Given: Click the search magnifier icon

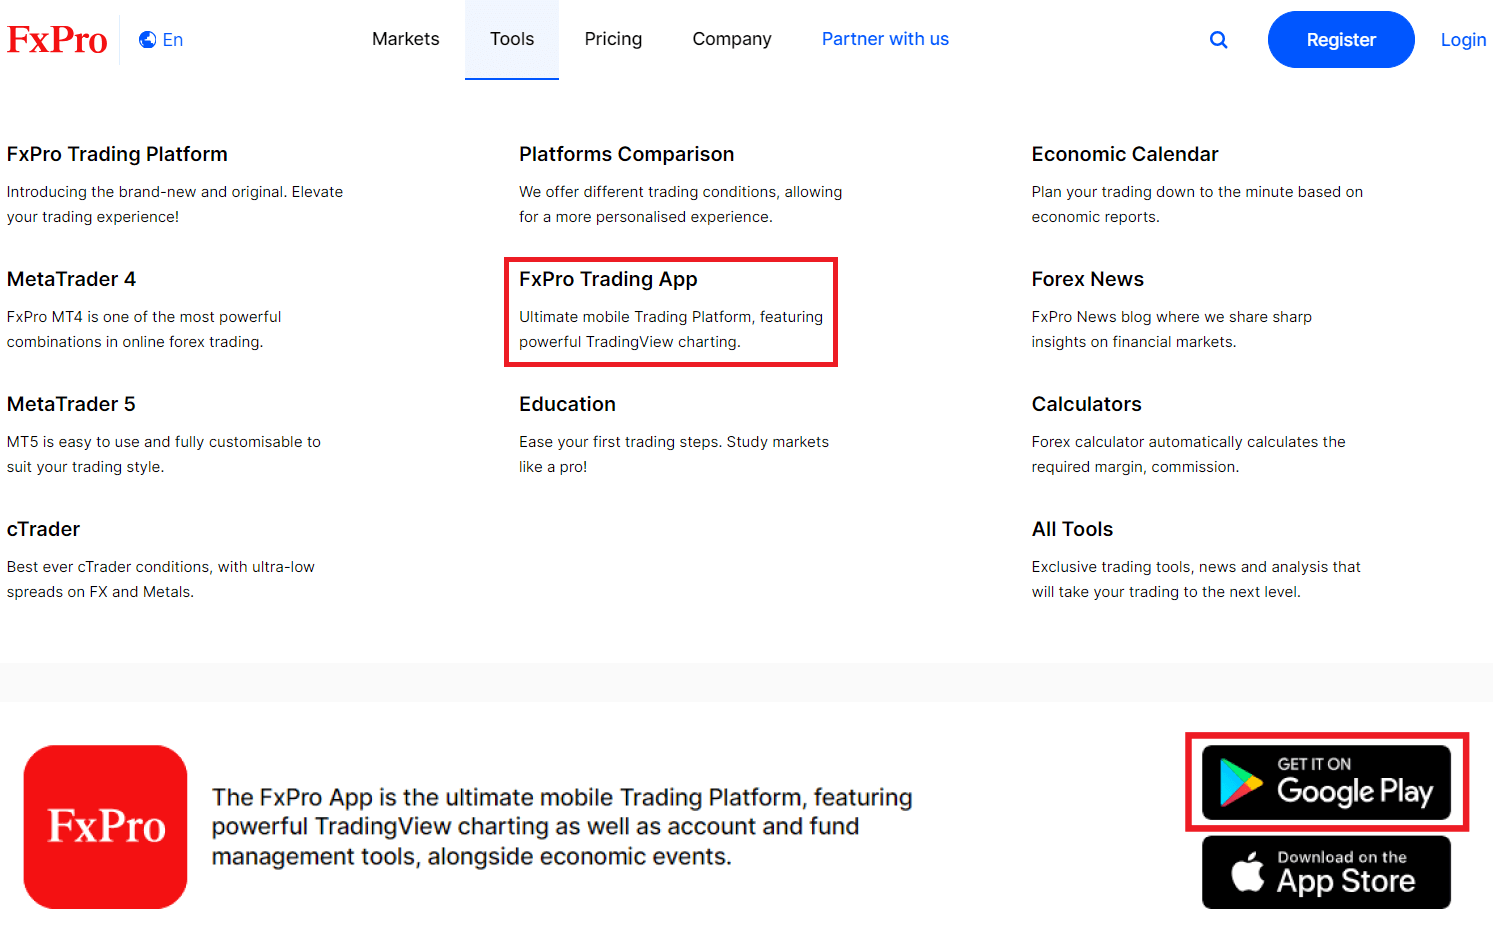Looking at the screenshot, I should (x=1218, y=40).
